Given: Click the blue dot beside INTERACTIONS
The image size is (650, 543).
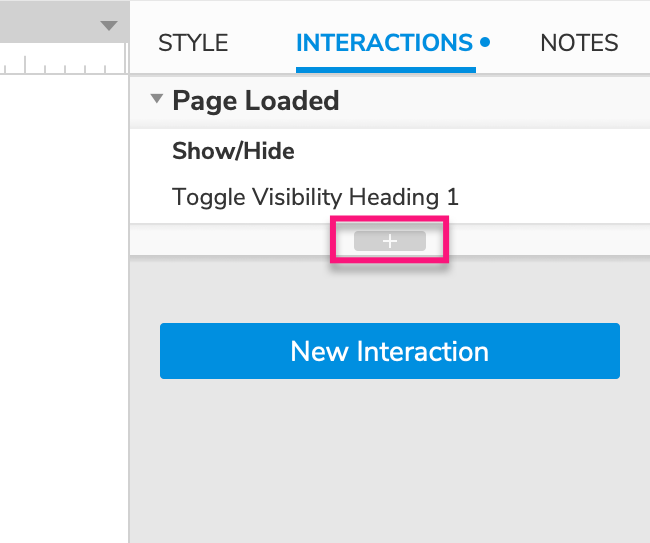Looking at the screenshot, I should tap(485, 42).
